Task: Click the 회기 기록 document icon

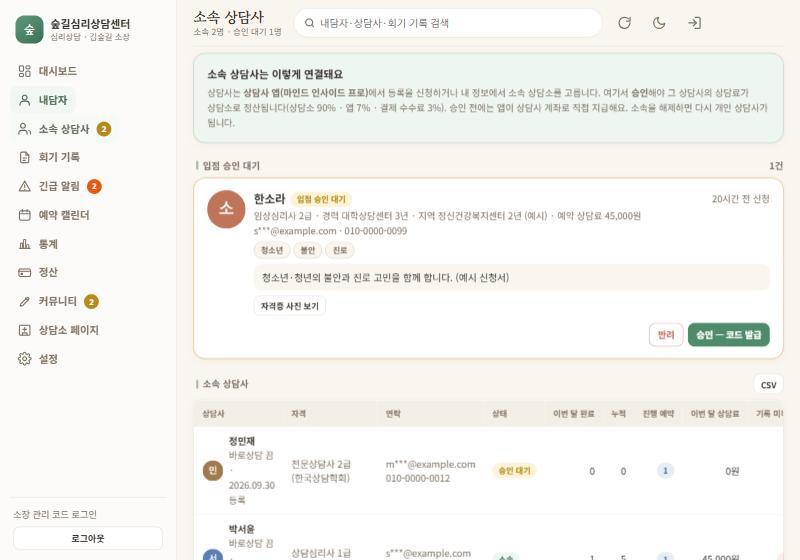Action: (24, 157)
